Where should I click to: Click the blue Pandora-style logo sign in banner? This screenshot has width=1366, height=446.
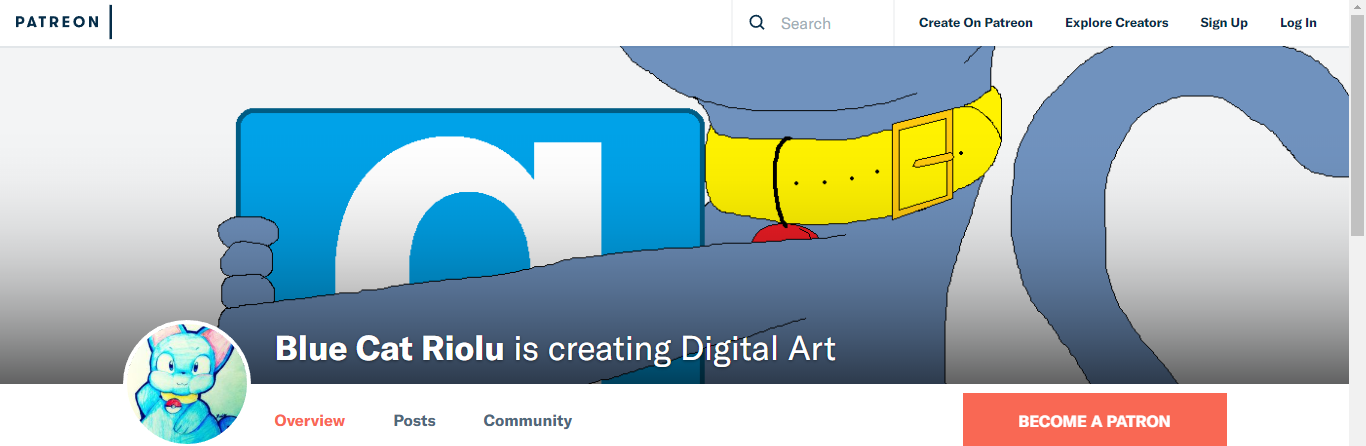point(470,210)
